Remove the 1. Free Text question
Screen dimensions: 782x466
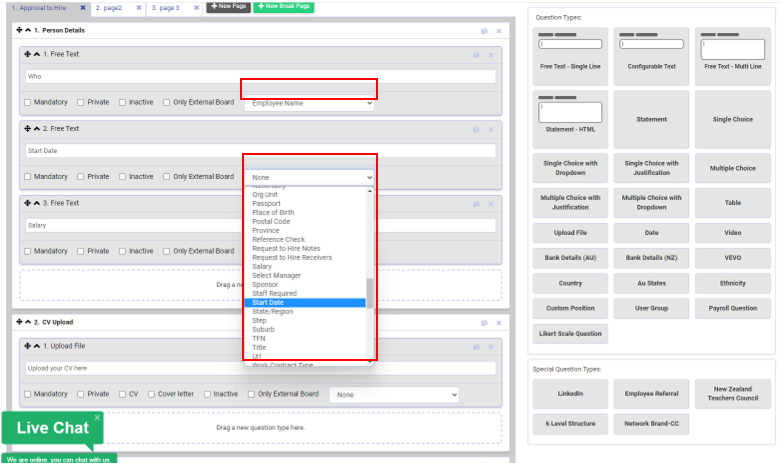491,55
